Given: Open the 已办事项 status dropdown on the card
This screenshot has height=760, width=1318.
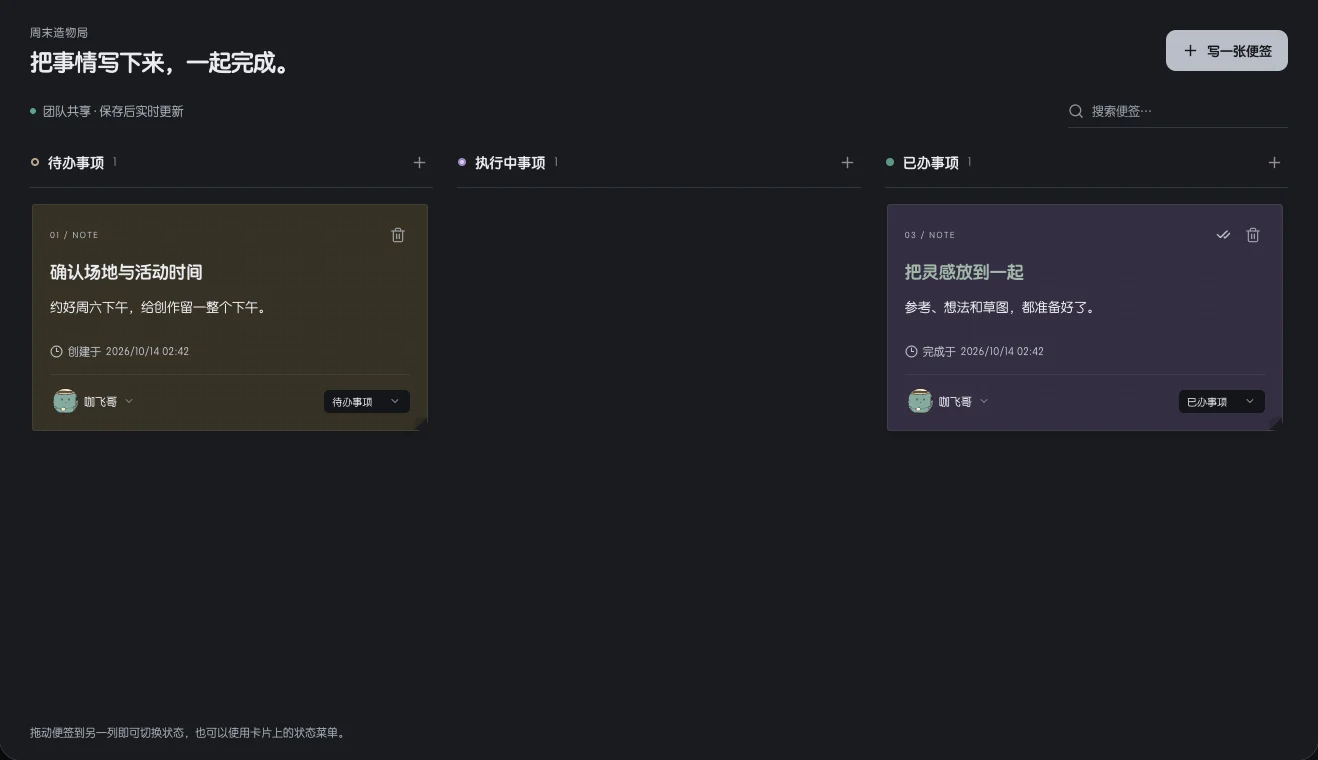Looking at the screenshot, I should (x=1221, y=401).
